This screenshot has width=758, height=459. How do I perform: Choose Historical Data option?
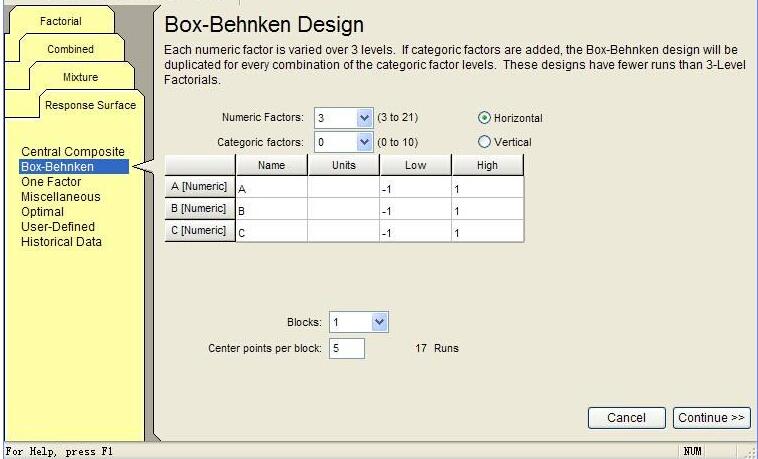tap(61, 242)
